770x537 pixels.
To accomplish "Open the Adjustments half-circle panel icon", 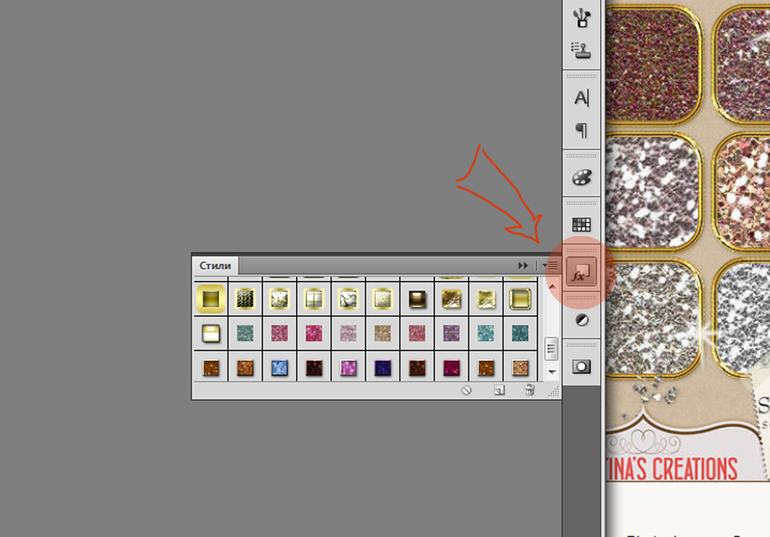I will (x=581, y=320).
